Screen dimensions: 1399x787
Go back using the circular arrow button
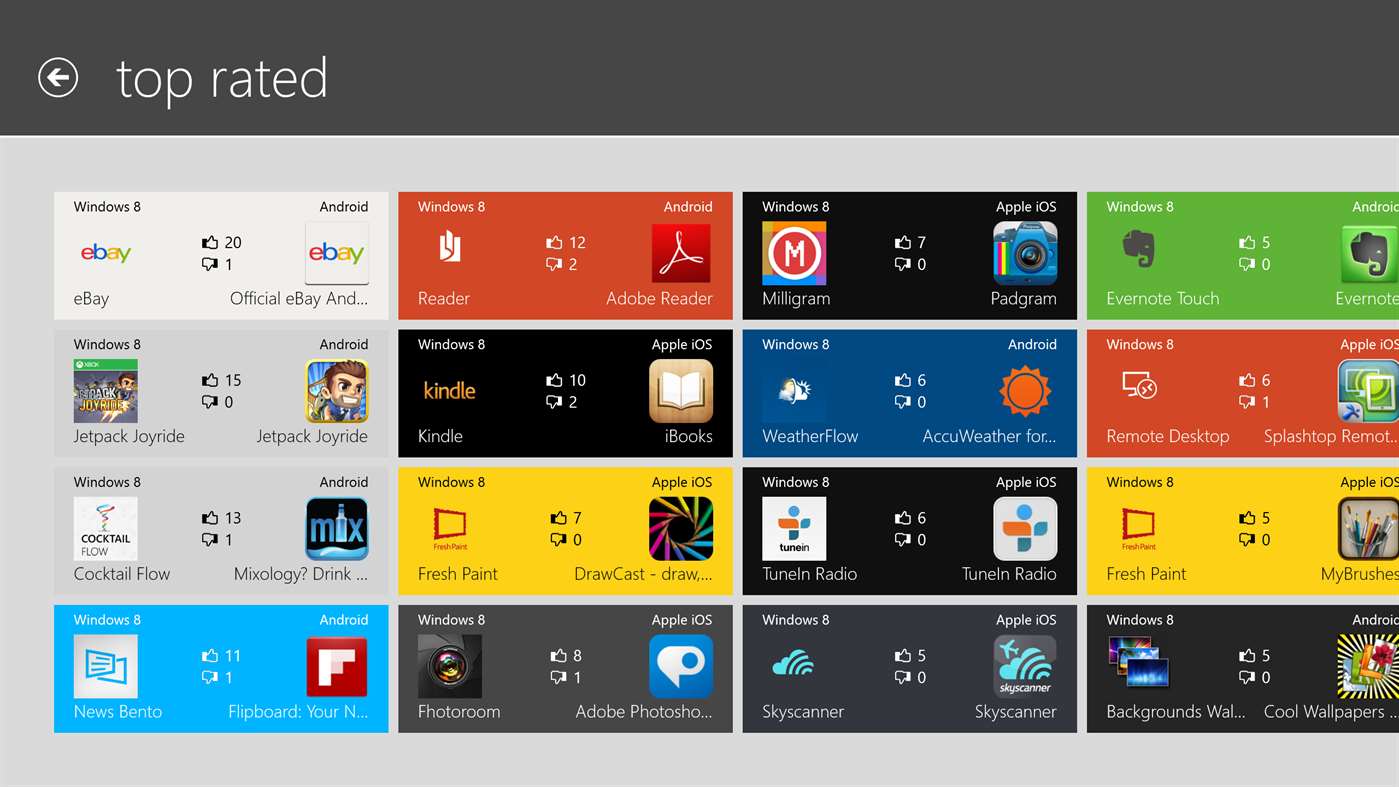click(x=58, y=77)
